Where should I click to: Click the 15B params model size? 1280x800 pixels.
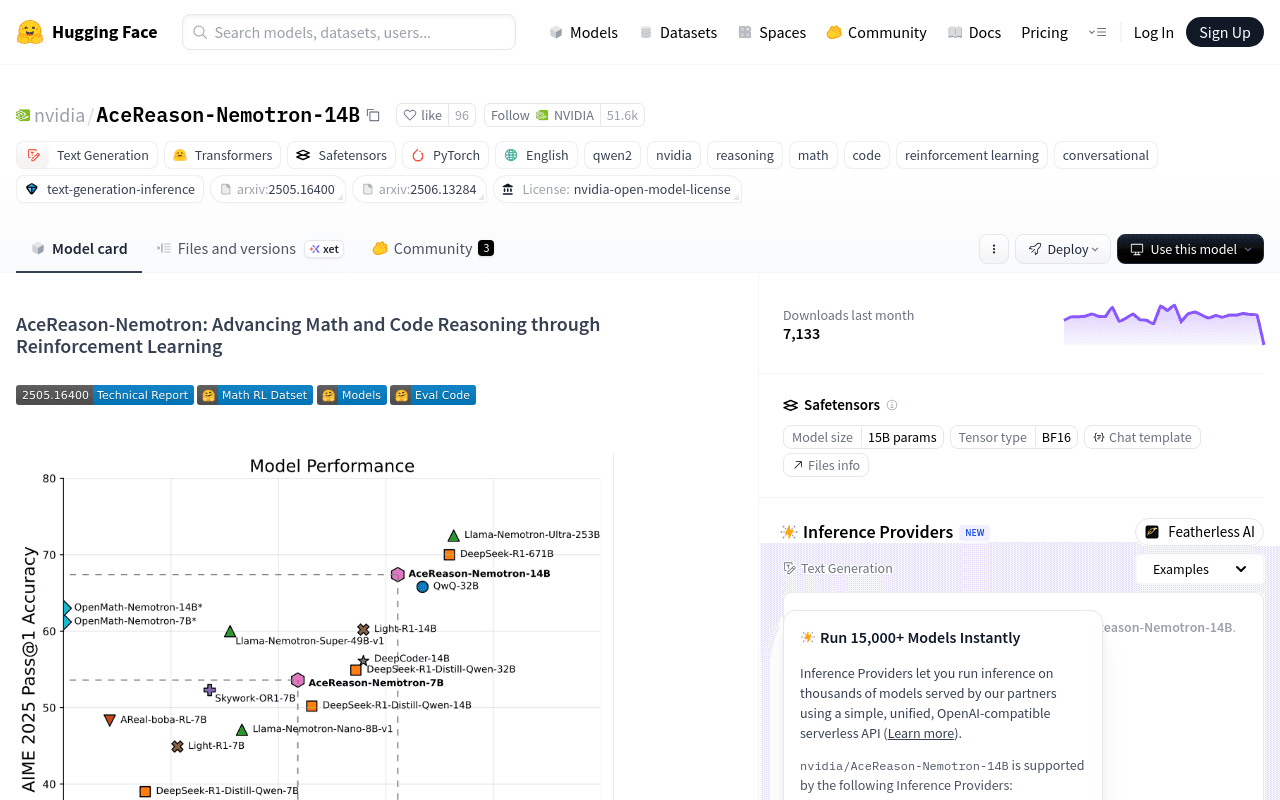click(902, 437)
